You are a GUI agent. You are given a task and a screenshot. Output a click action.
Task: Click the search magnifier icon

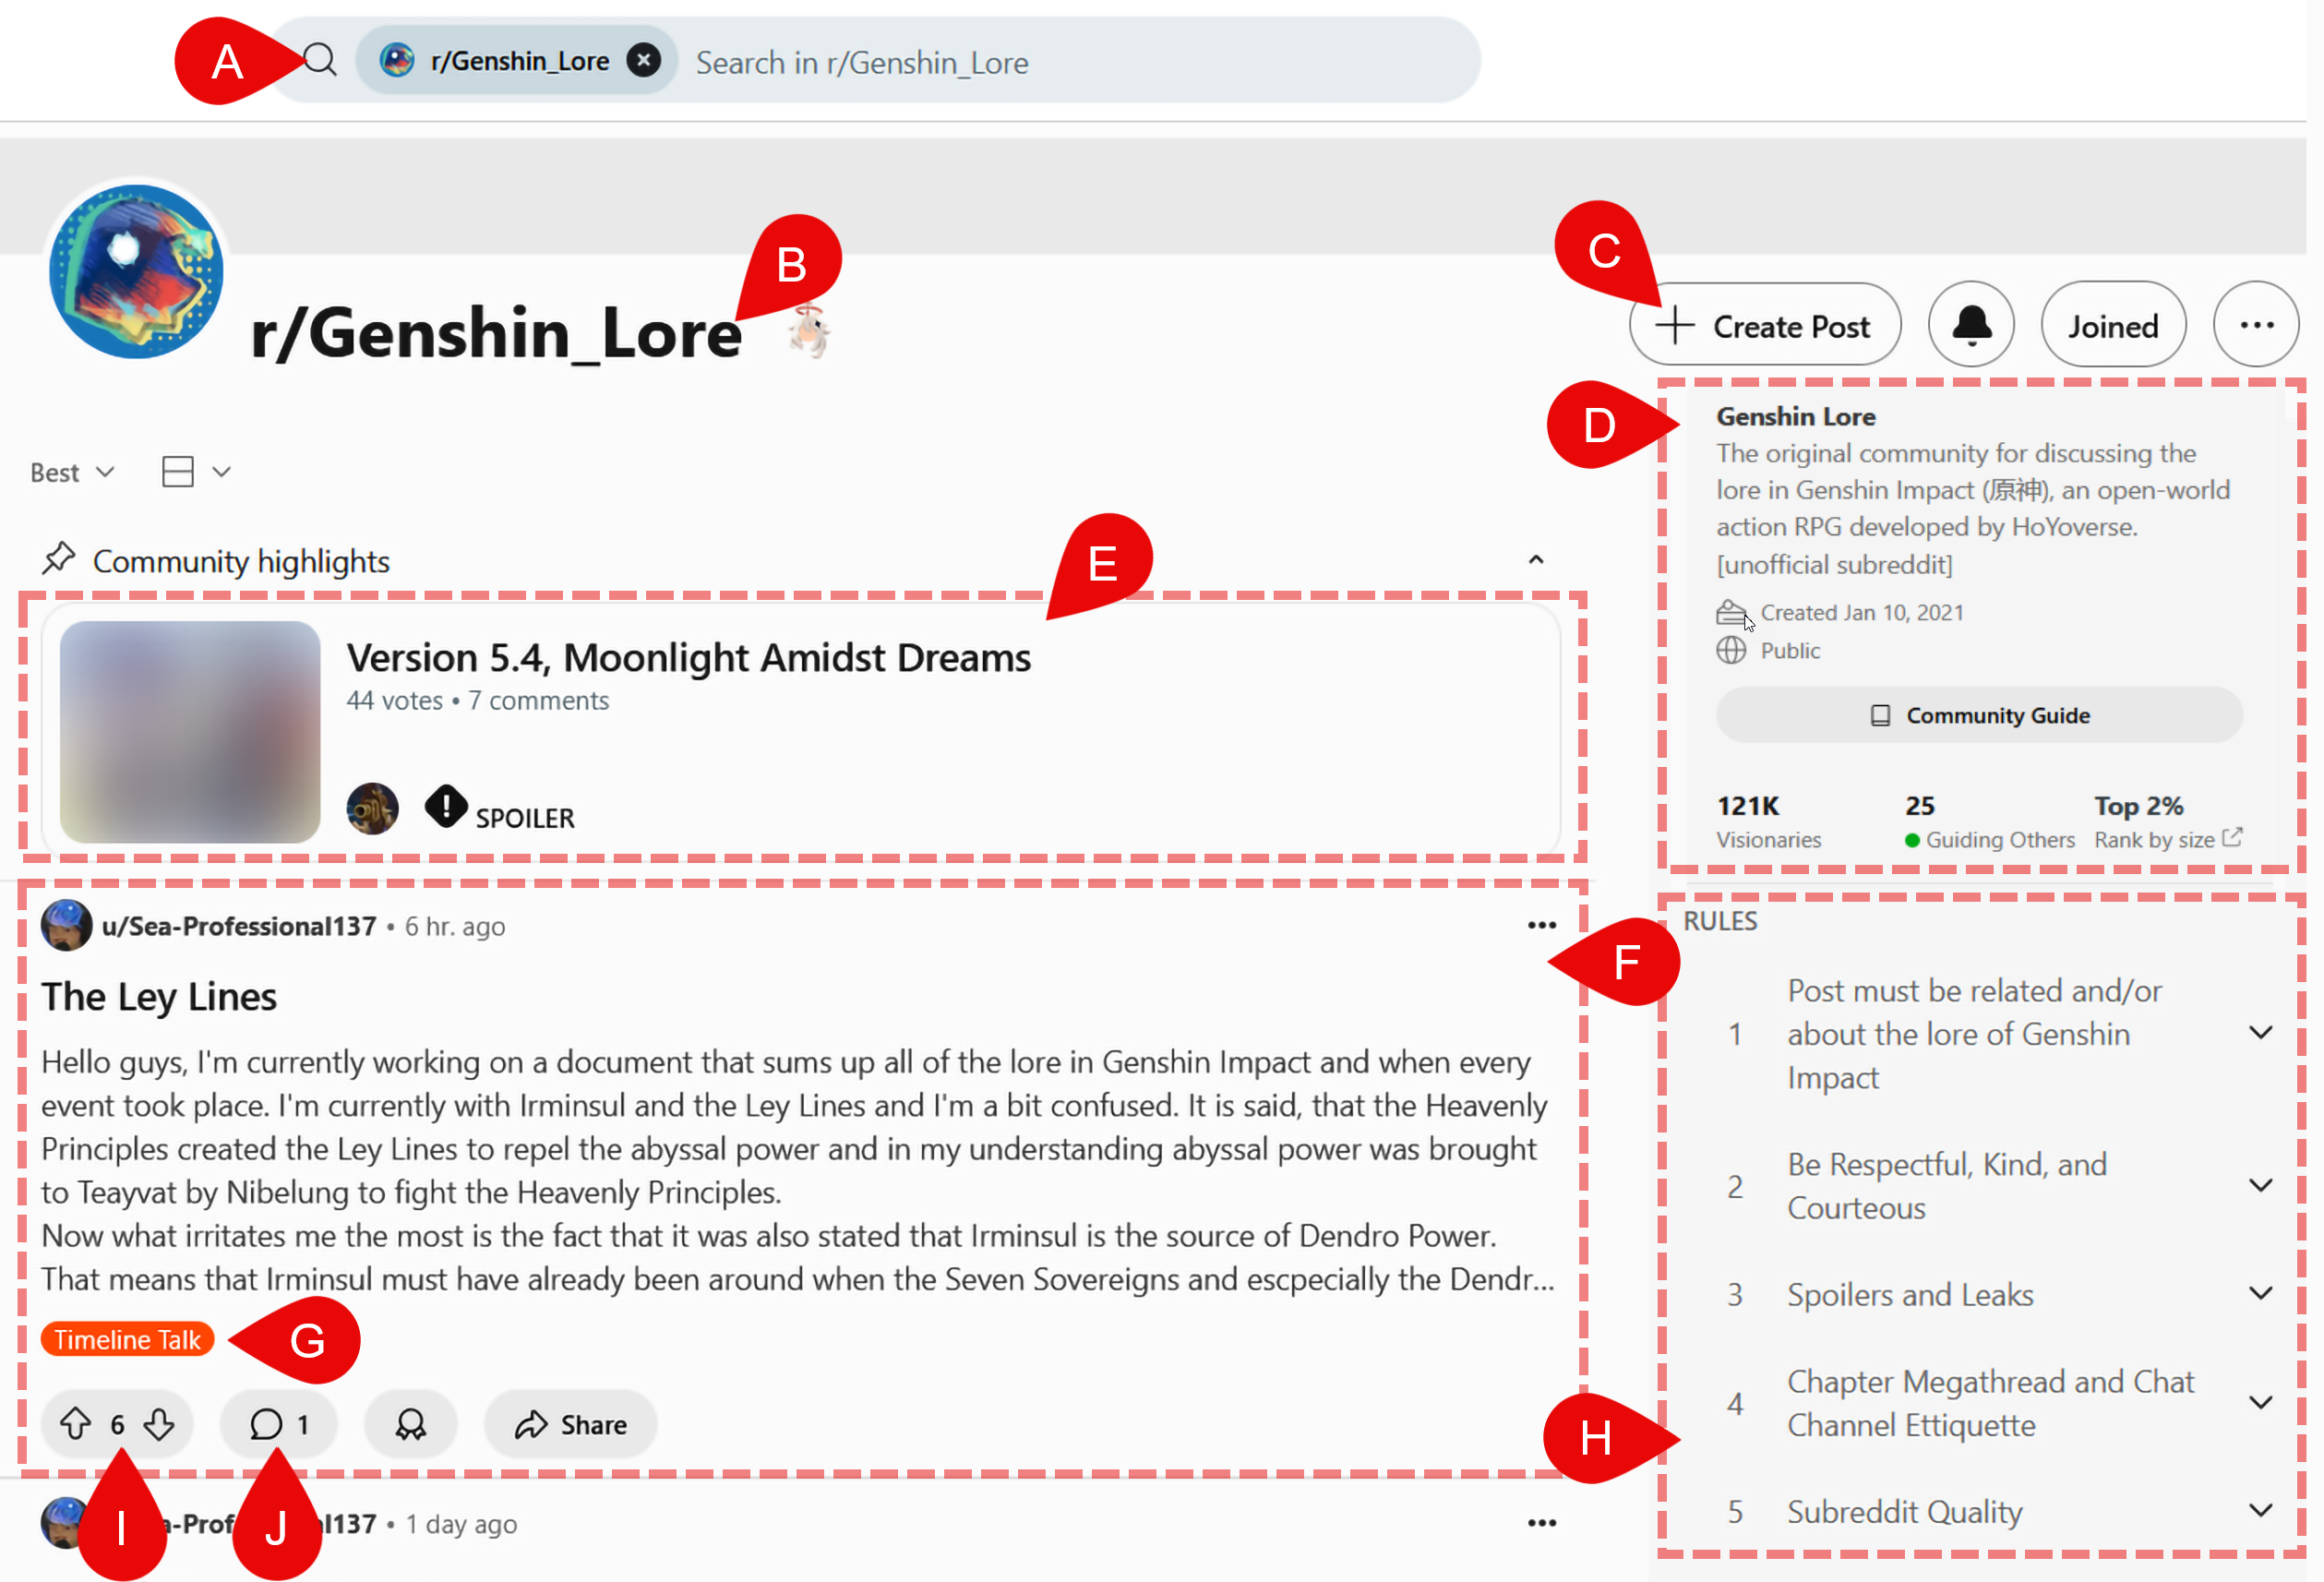coord(320,61)
